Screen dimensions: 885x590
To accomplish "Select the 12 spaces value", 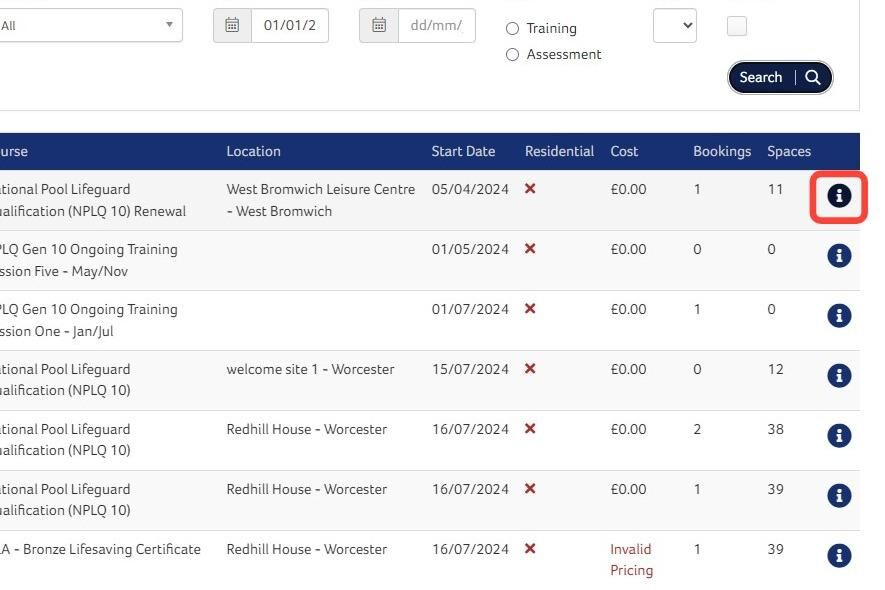I will tap(776, 369).
